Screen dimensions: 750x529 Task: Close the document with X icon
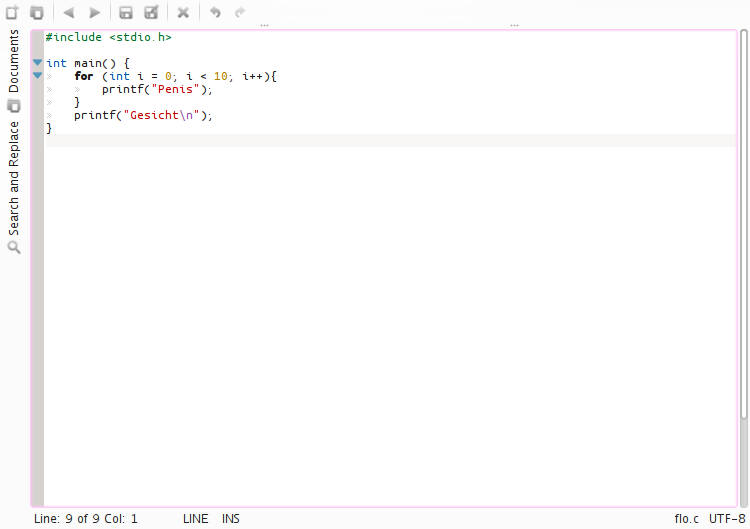point(183,12)
